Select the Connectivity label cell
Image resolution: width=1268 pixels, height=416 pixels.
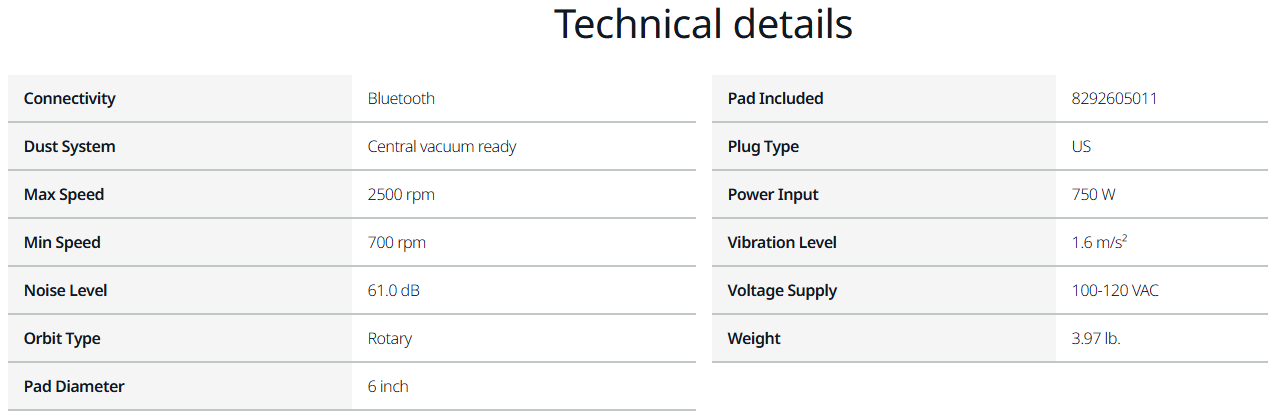(180, 98)
